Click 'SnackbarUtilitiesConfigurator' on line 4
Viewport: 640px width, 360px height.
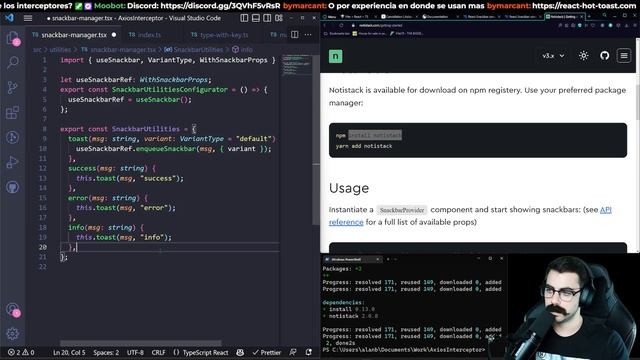170,89
